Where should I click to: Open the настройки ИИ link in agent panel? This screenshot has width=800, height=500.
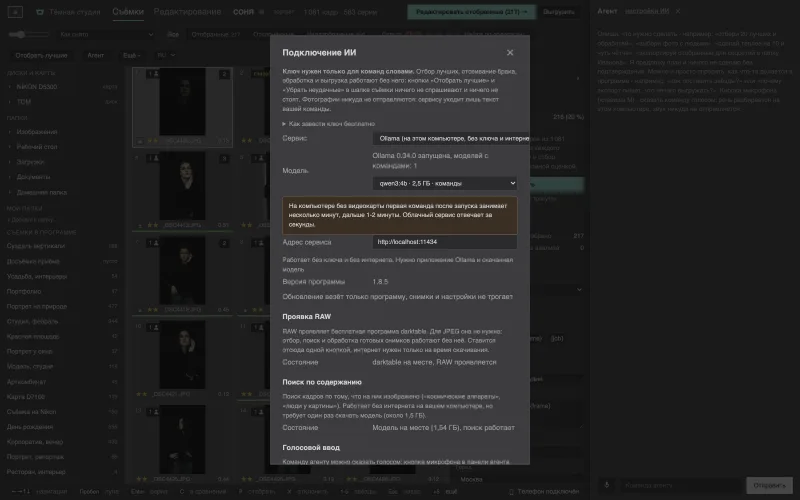point(647,11)
